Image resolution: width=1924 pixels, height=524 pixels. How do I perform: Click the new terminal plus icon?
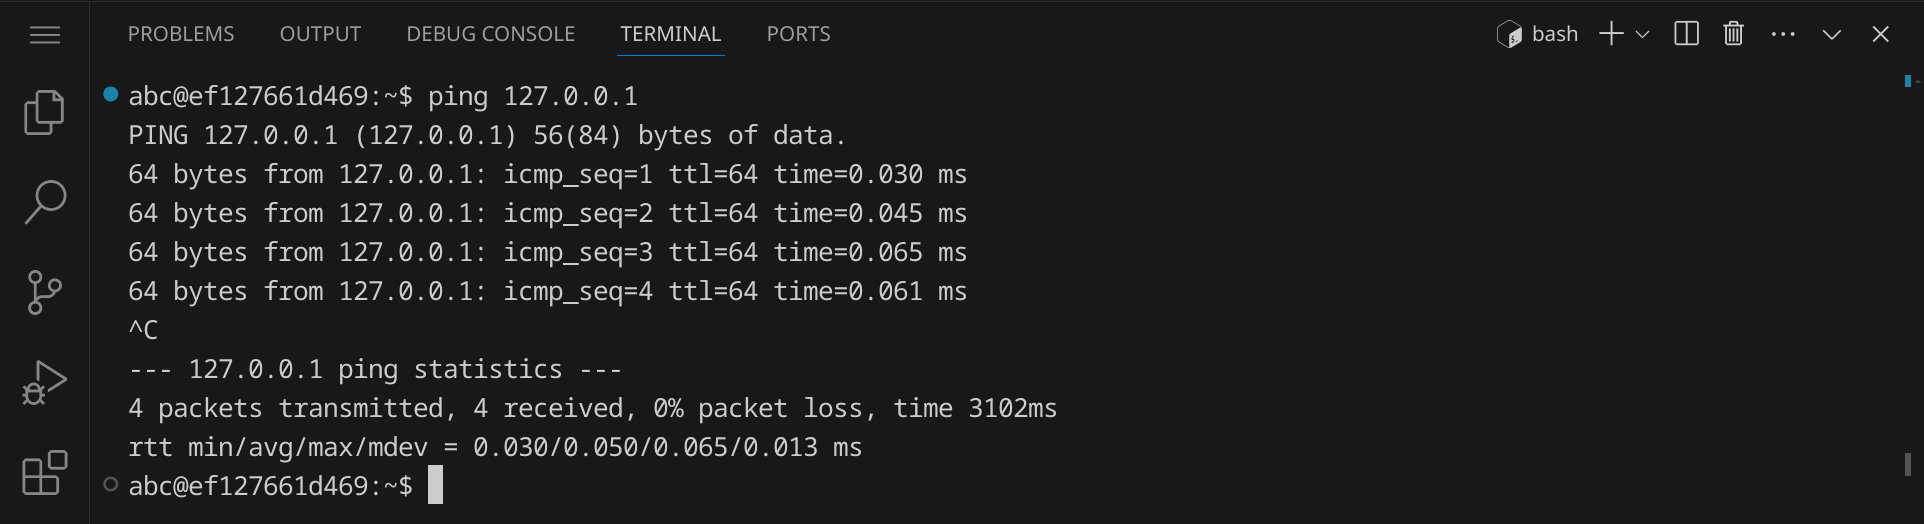pyautogui.click(x=1610, y=34)
